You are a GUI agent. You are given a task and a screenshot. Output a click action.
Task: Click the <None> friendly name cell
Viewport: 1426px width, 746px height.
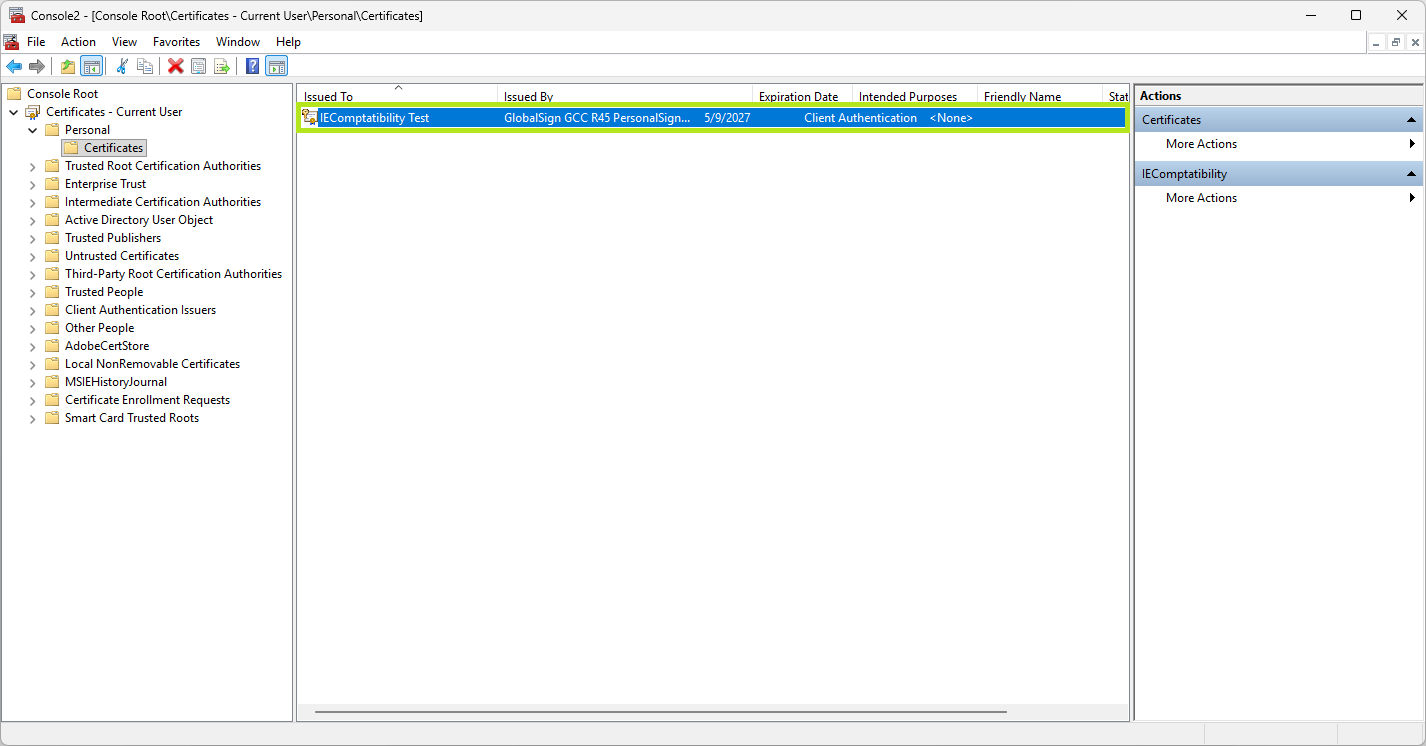[x=951, y=118]
